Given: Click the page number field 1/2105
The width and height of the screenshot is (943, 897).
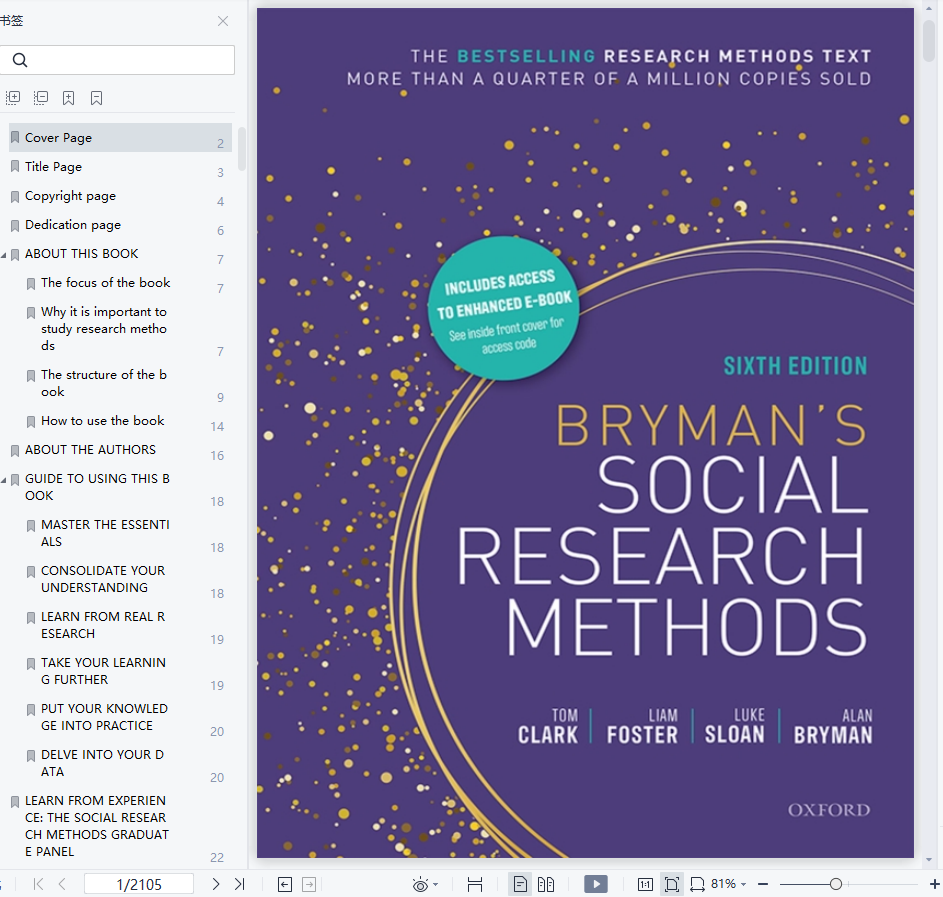Looking at the screenshot, I should pos(139,884).
